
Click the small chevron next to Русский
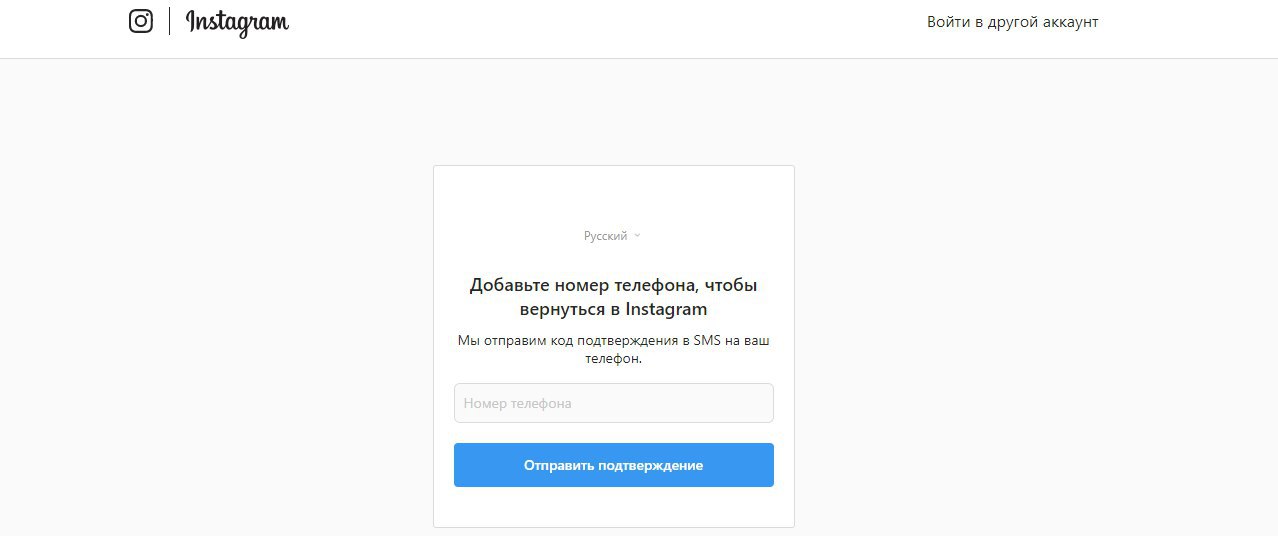coord(638,236)
